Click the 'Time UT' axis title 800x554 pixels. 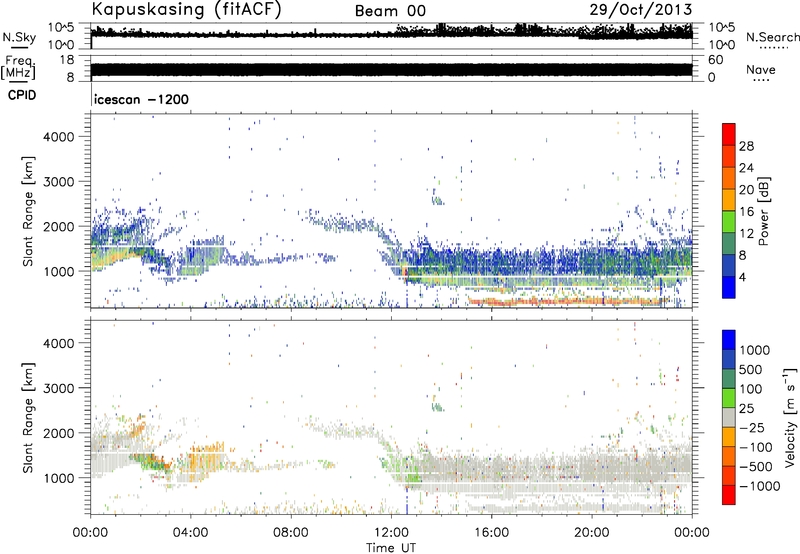[391, 548]
